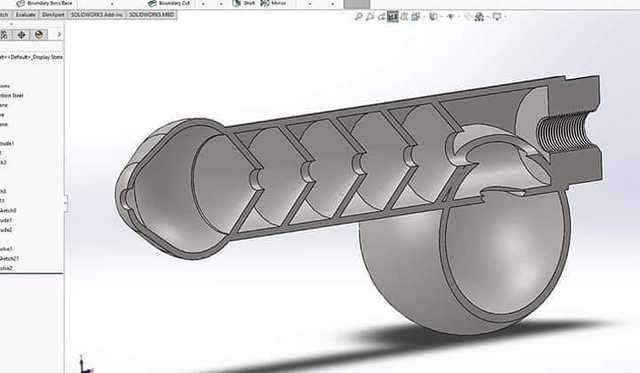Open the DimXpertManager crosshair tab
Viewport: 640px width, 373px height.
point(21,35)
